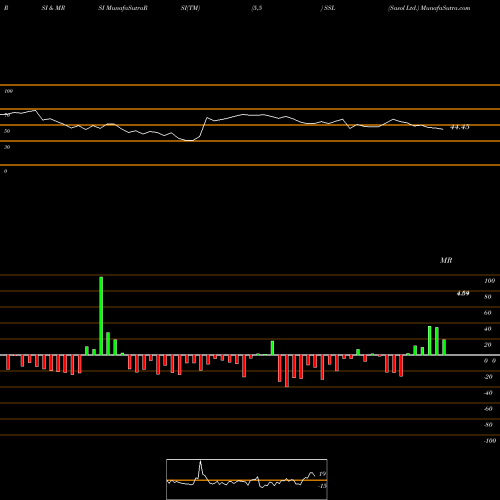
Task: Click the ') SSL' ticker text
Action: tap(328, 8)
